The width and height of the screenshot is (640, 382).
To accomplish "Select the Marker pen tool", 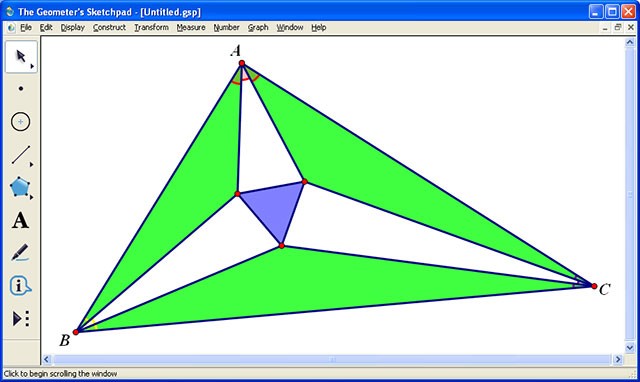I will tap(20, 253).
